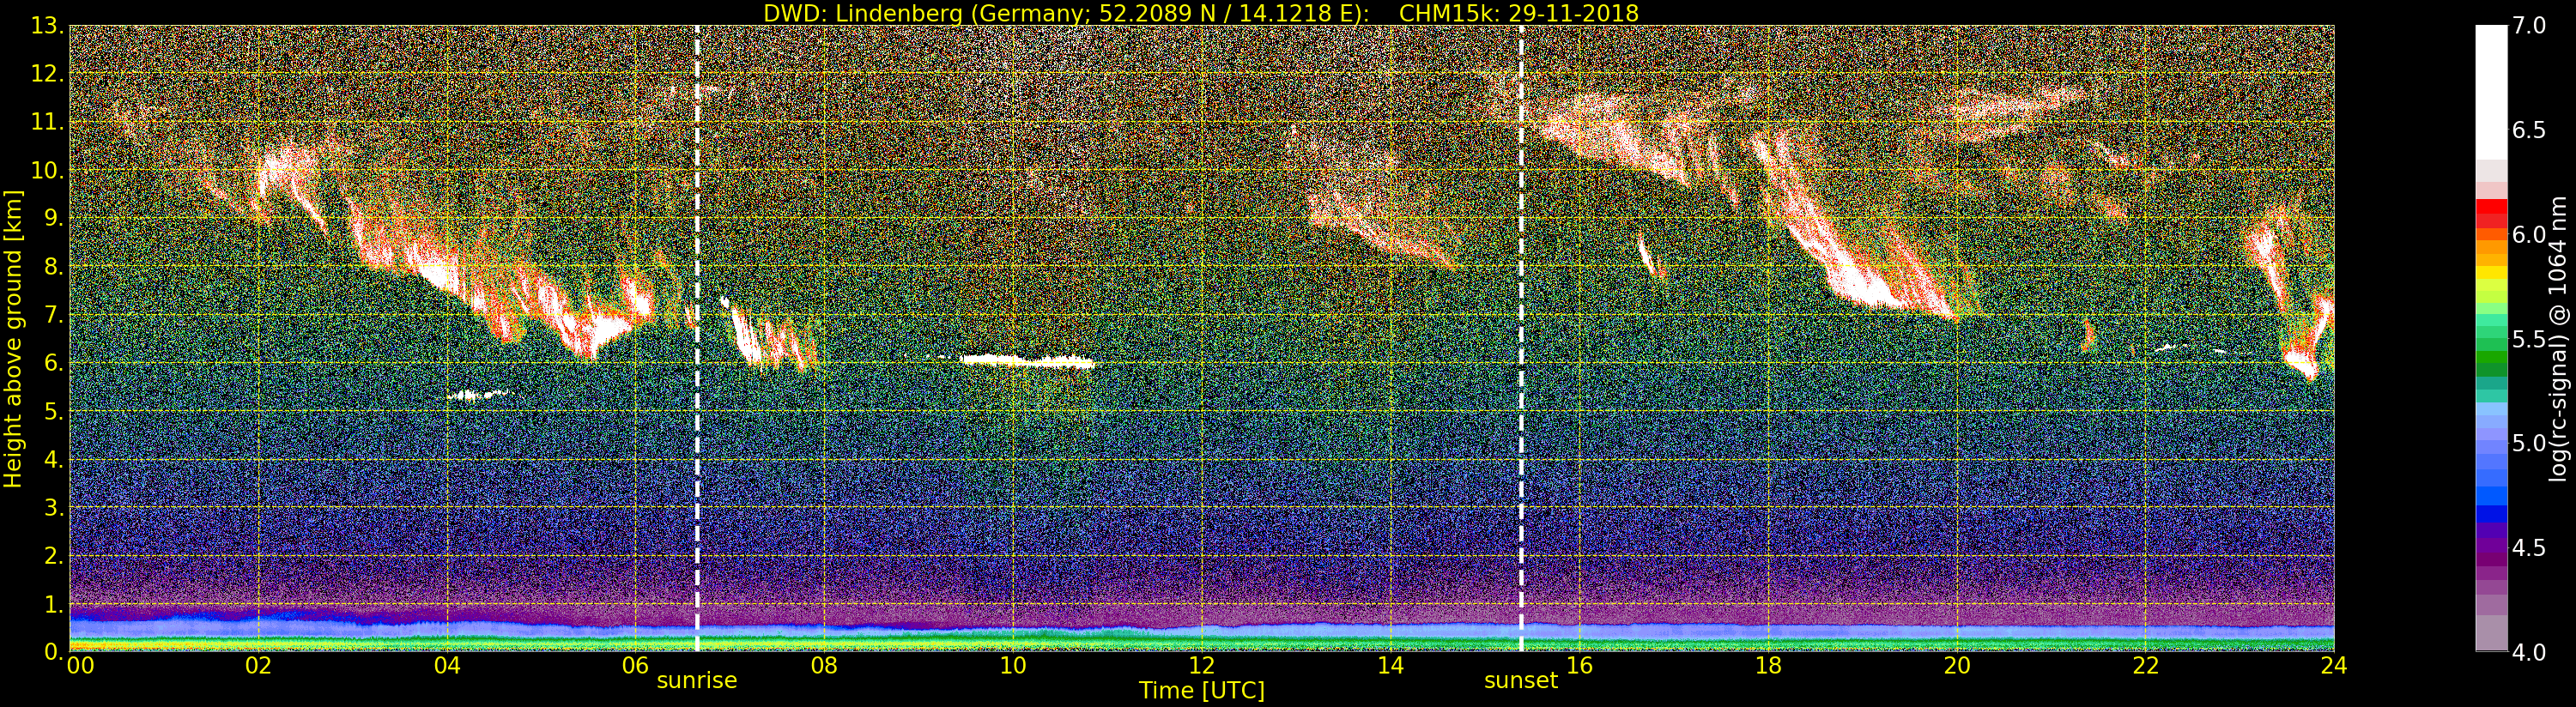This screenshot has width=2576, height=707.
Task: Click the 'Time [UTC]' axis label
Action: point(1202,691)
